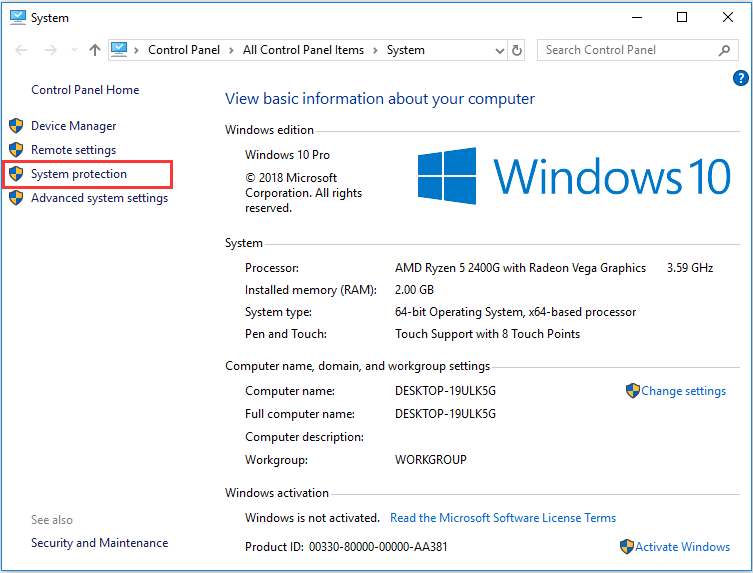Click the Advanced system settings shield icon
The height and width of the screenshot is (573, 753).
pyautogui.click(x=16, y=198)
